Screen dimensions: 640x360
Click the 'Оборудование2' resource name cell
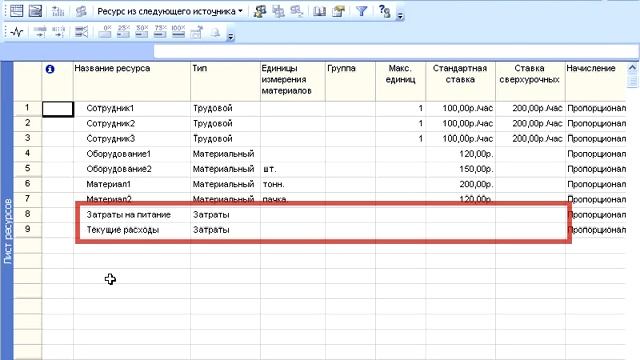(x=132, y=169)
